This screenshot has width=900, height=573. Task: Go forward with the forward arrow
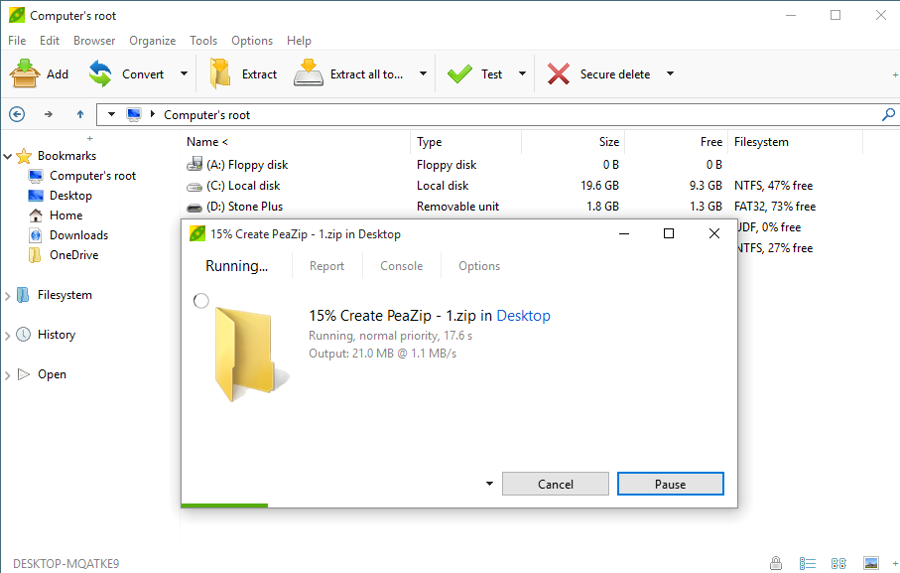49,114
